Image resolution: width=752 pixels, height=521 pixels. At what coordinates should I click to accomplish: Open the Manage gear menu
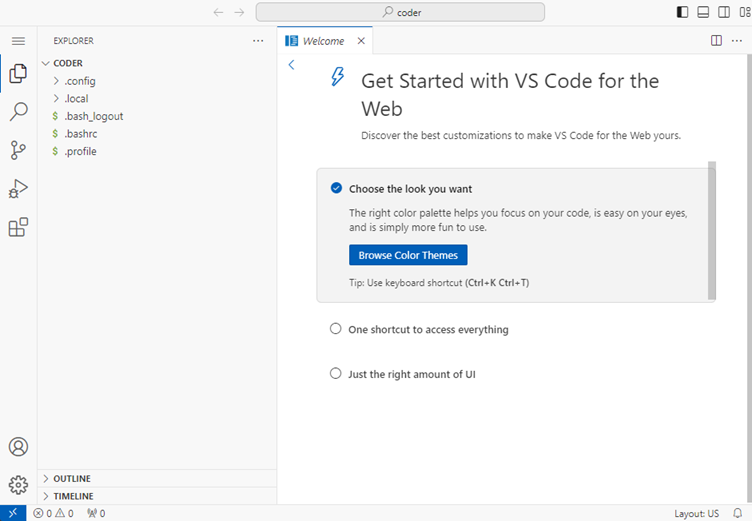pos(18,485)
